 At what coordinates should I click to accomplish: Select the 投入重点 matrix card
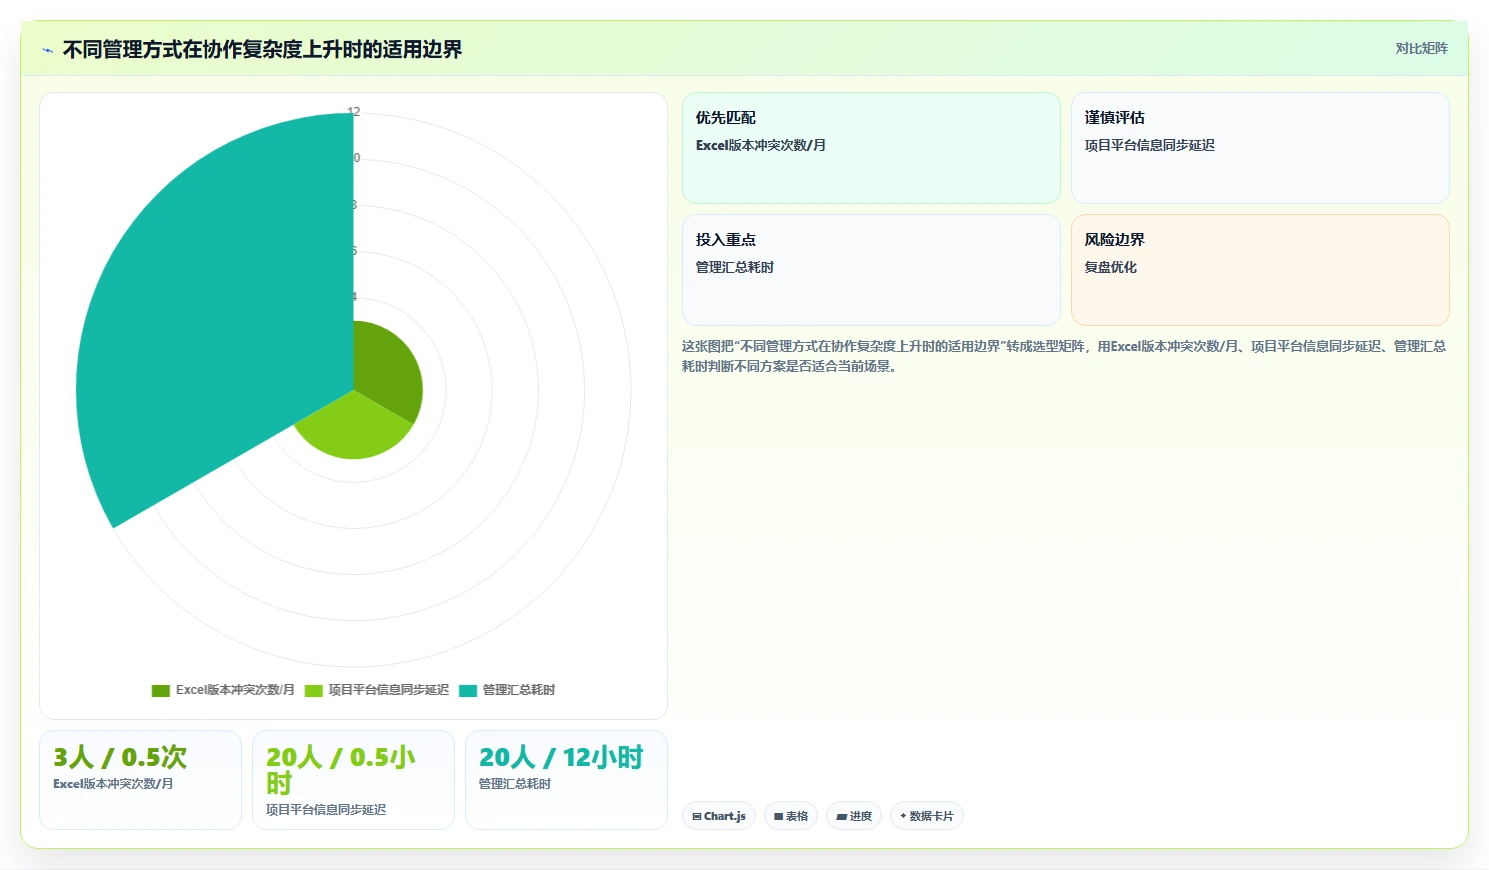pyautogui.click(x=871, y=270)
